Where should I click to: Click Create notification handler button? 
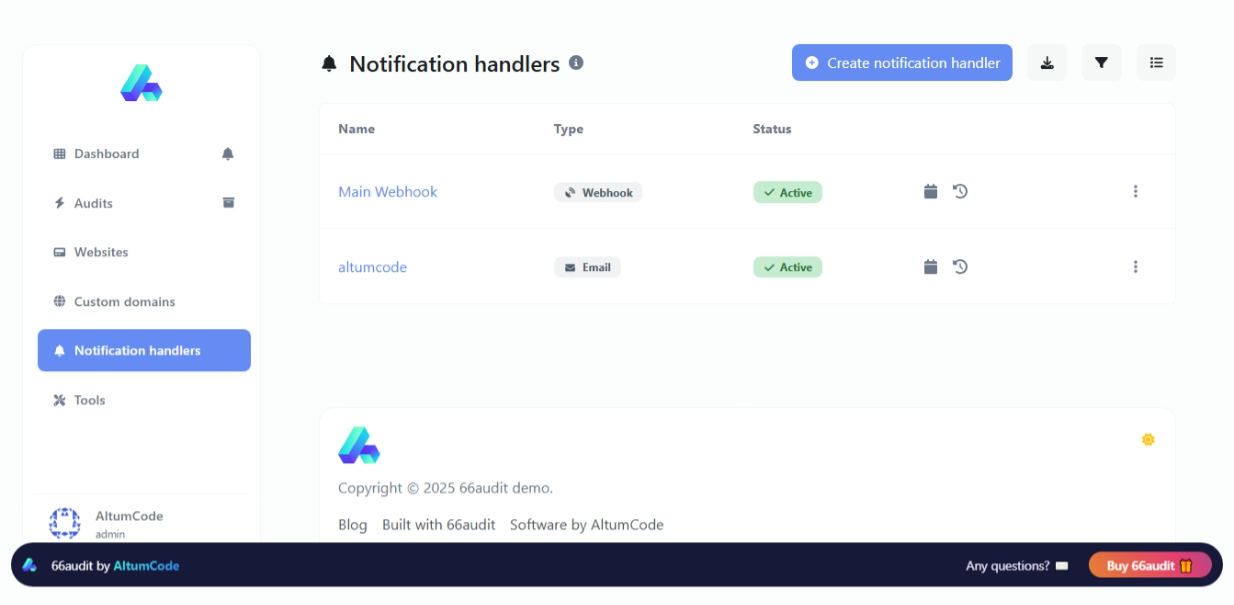click(902, 63)
